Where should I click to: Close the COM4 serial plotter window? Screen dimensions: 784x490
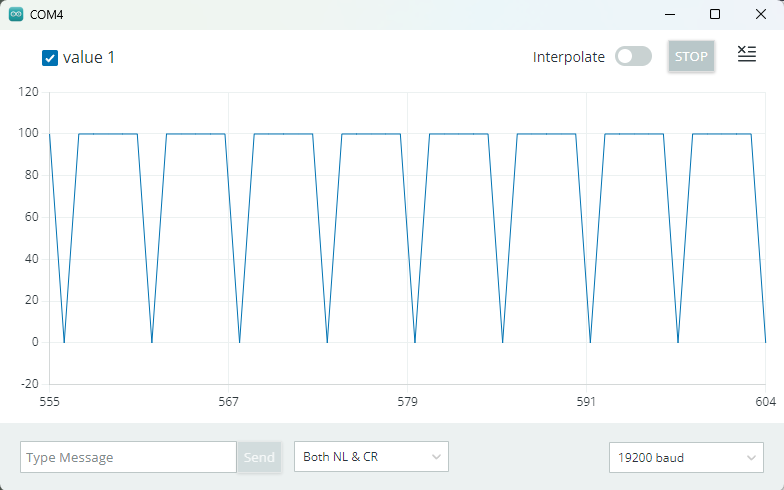coord(760,14)
